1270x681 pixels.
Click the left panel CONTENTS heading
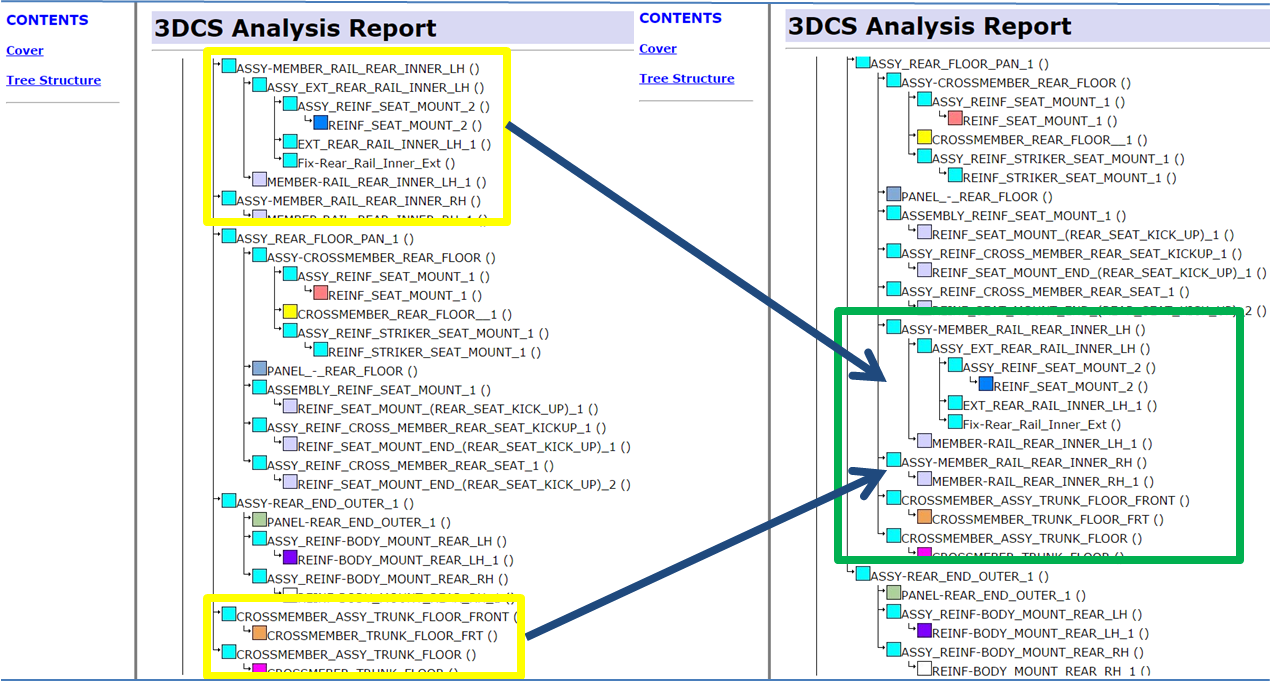(47, 19)
